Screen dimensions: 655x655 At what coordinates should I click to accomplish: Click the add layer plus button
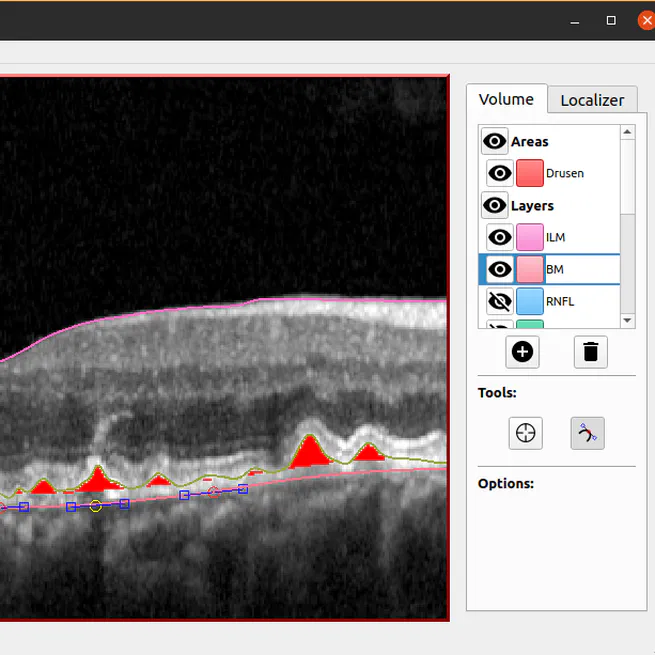pos(522,352)
